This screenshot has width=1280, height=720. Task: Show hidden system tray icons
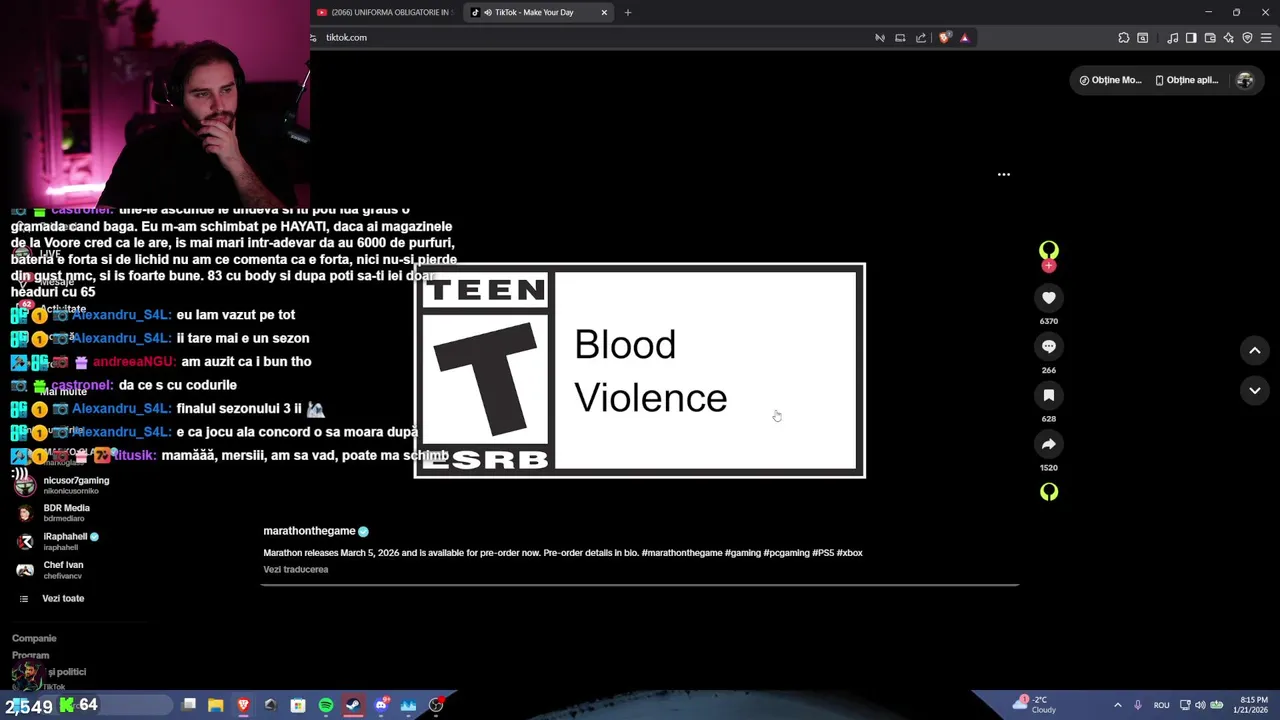click(x=1118, y=705)
